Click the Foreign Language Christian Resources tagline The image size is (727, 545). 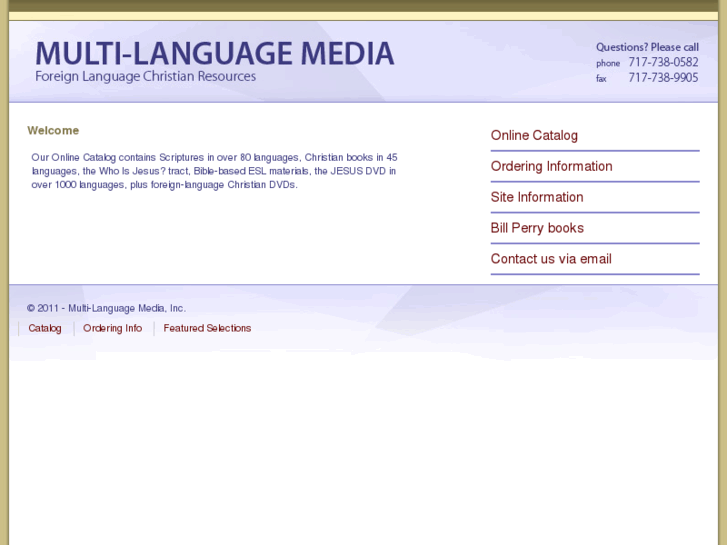146,77
